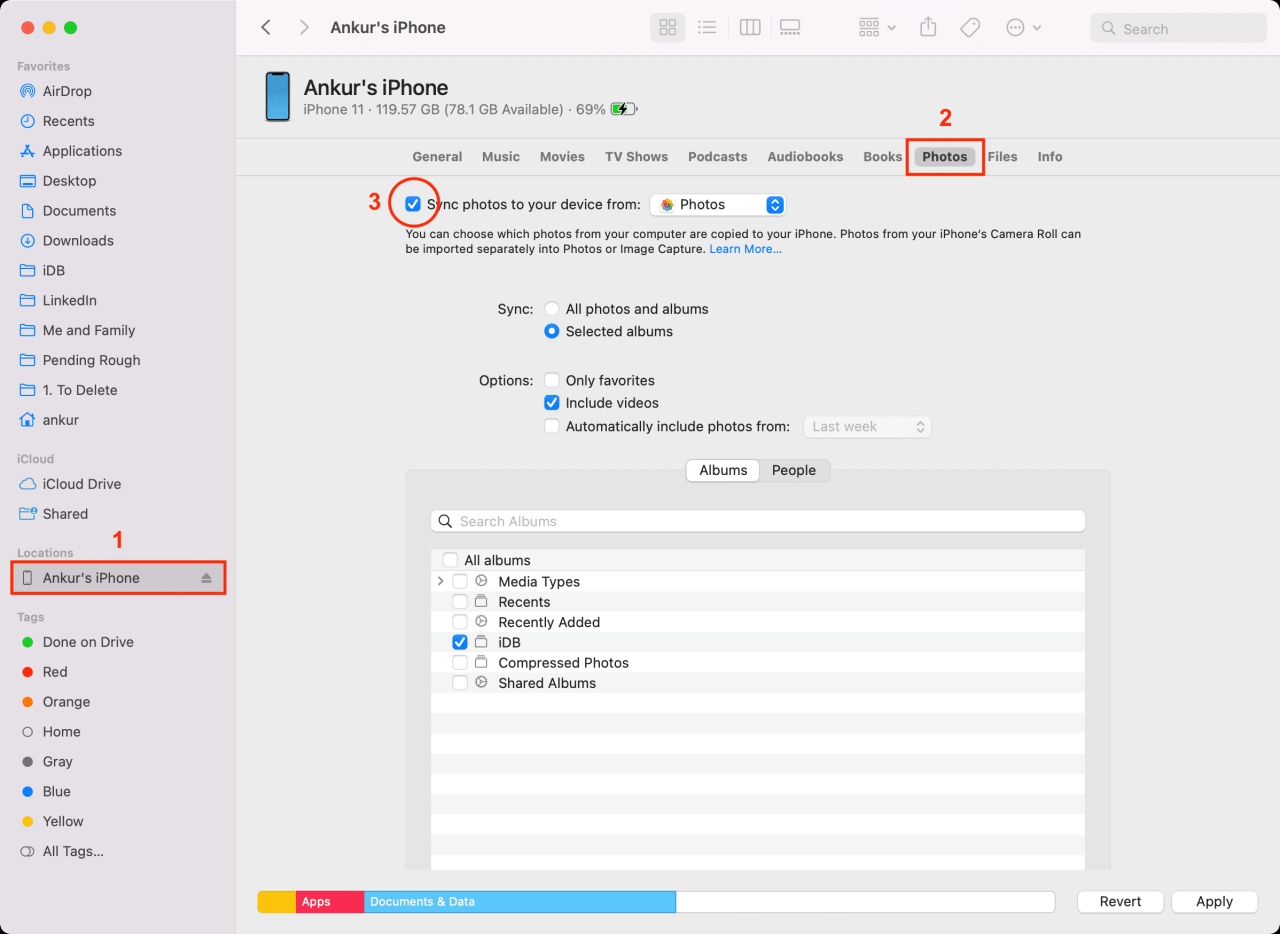The height and width of the screenshot is (934, 1280).
Task: Switch to the People segment
Action: coord(794,471)
